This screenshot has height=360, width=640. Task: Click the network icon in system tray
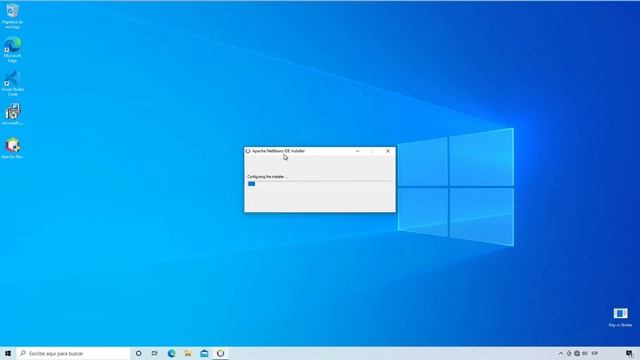pyautogui.click(x=577, y=353)
